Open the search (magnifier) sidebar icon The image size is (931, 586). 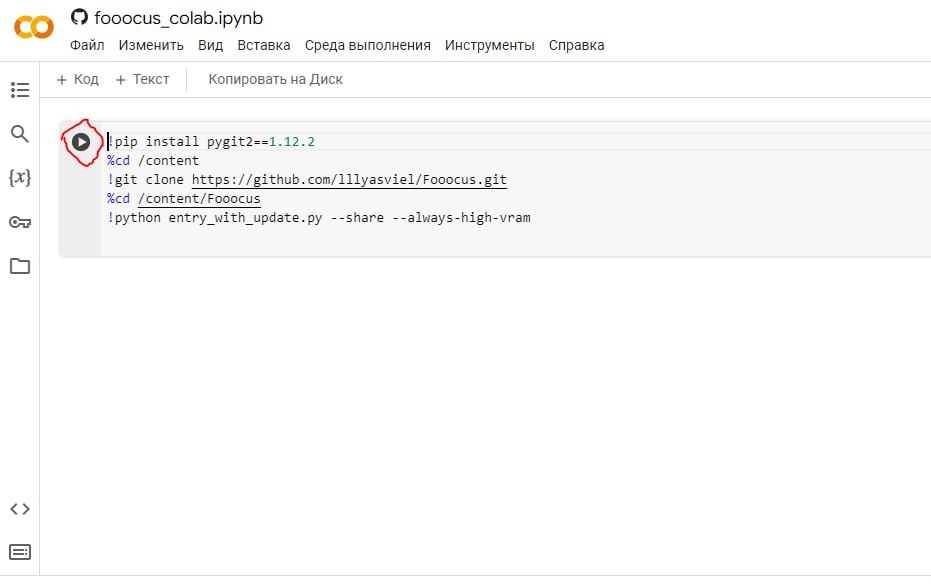[x=20, y=134]
